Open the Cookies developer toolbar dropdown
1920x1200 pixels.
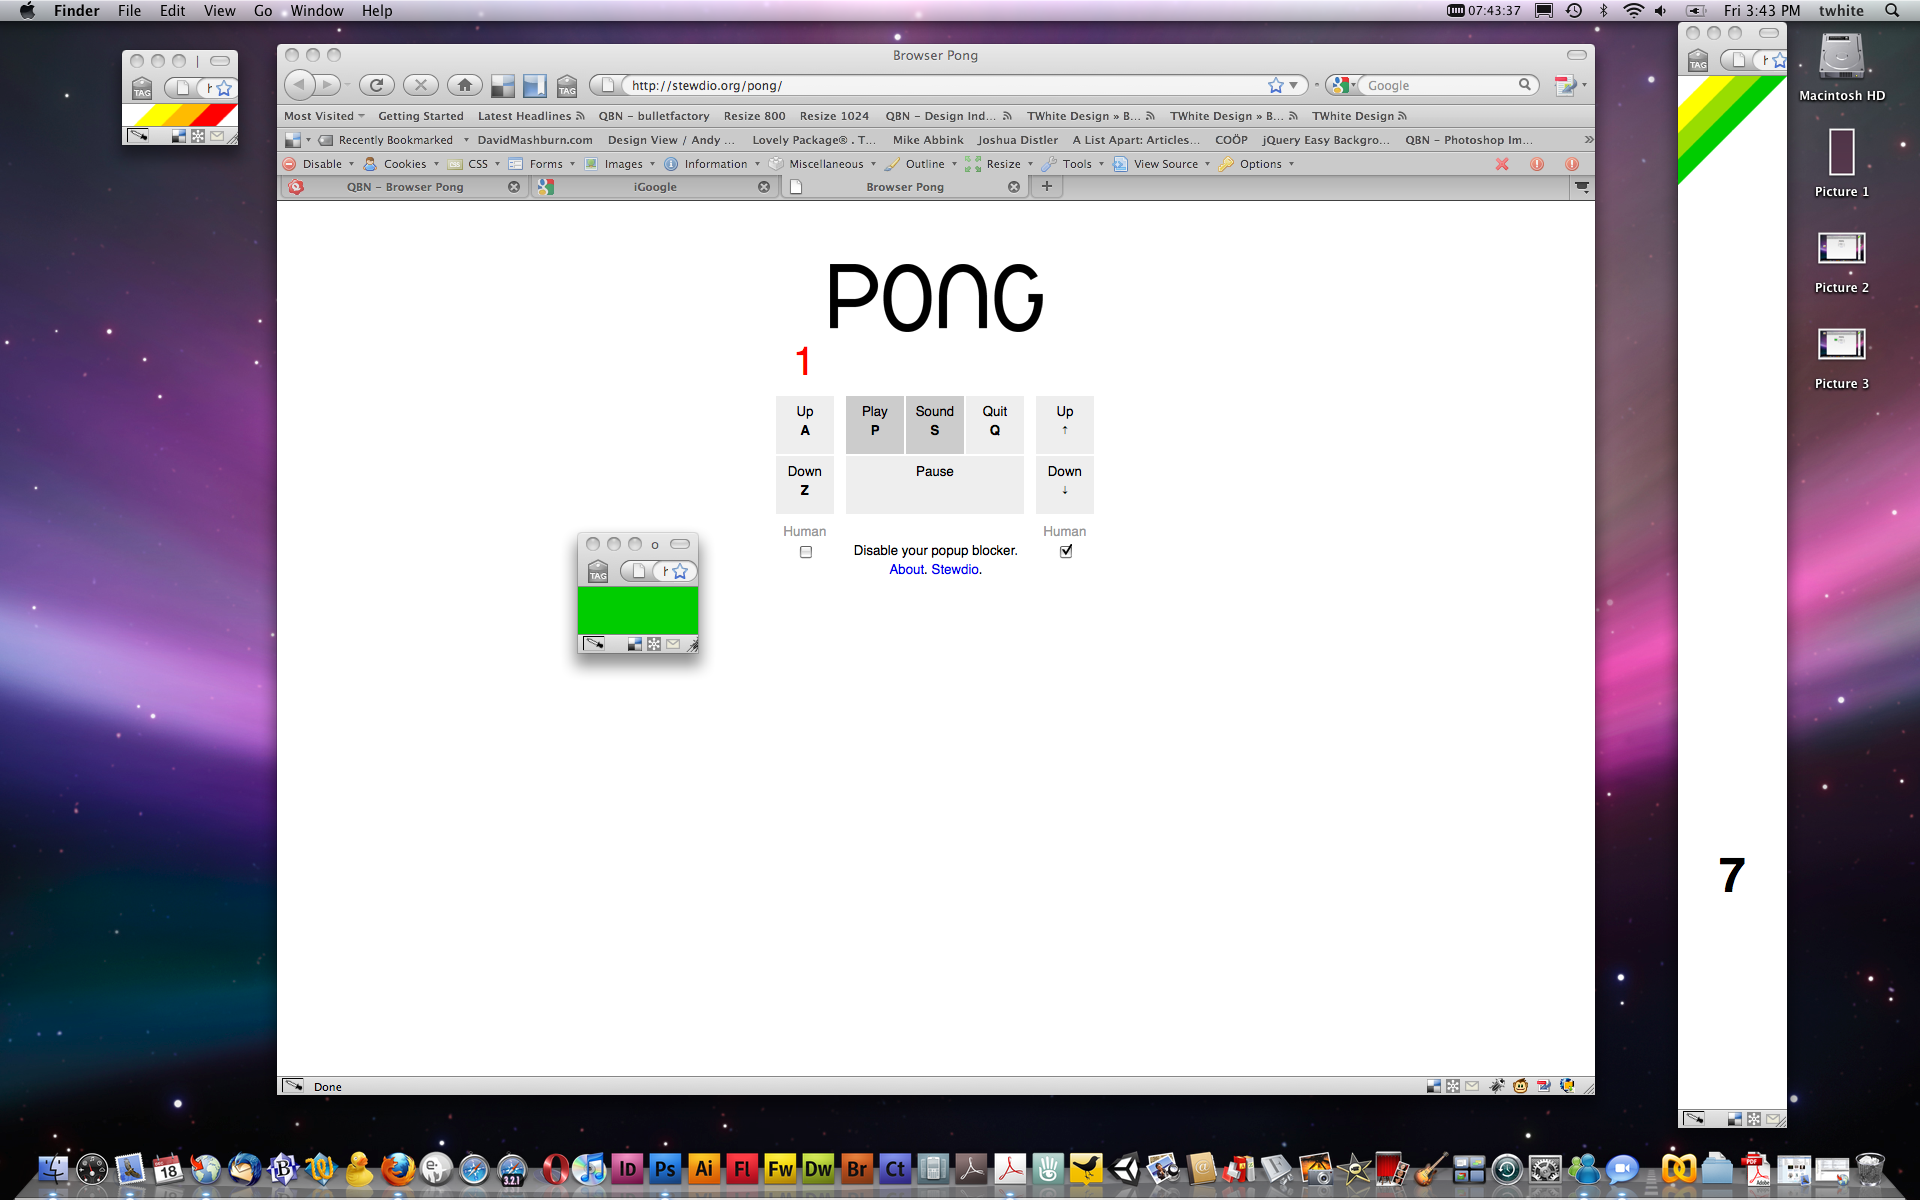404,164
